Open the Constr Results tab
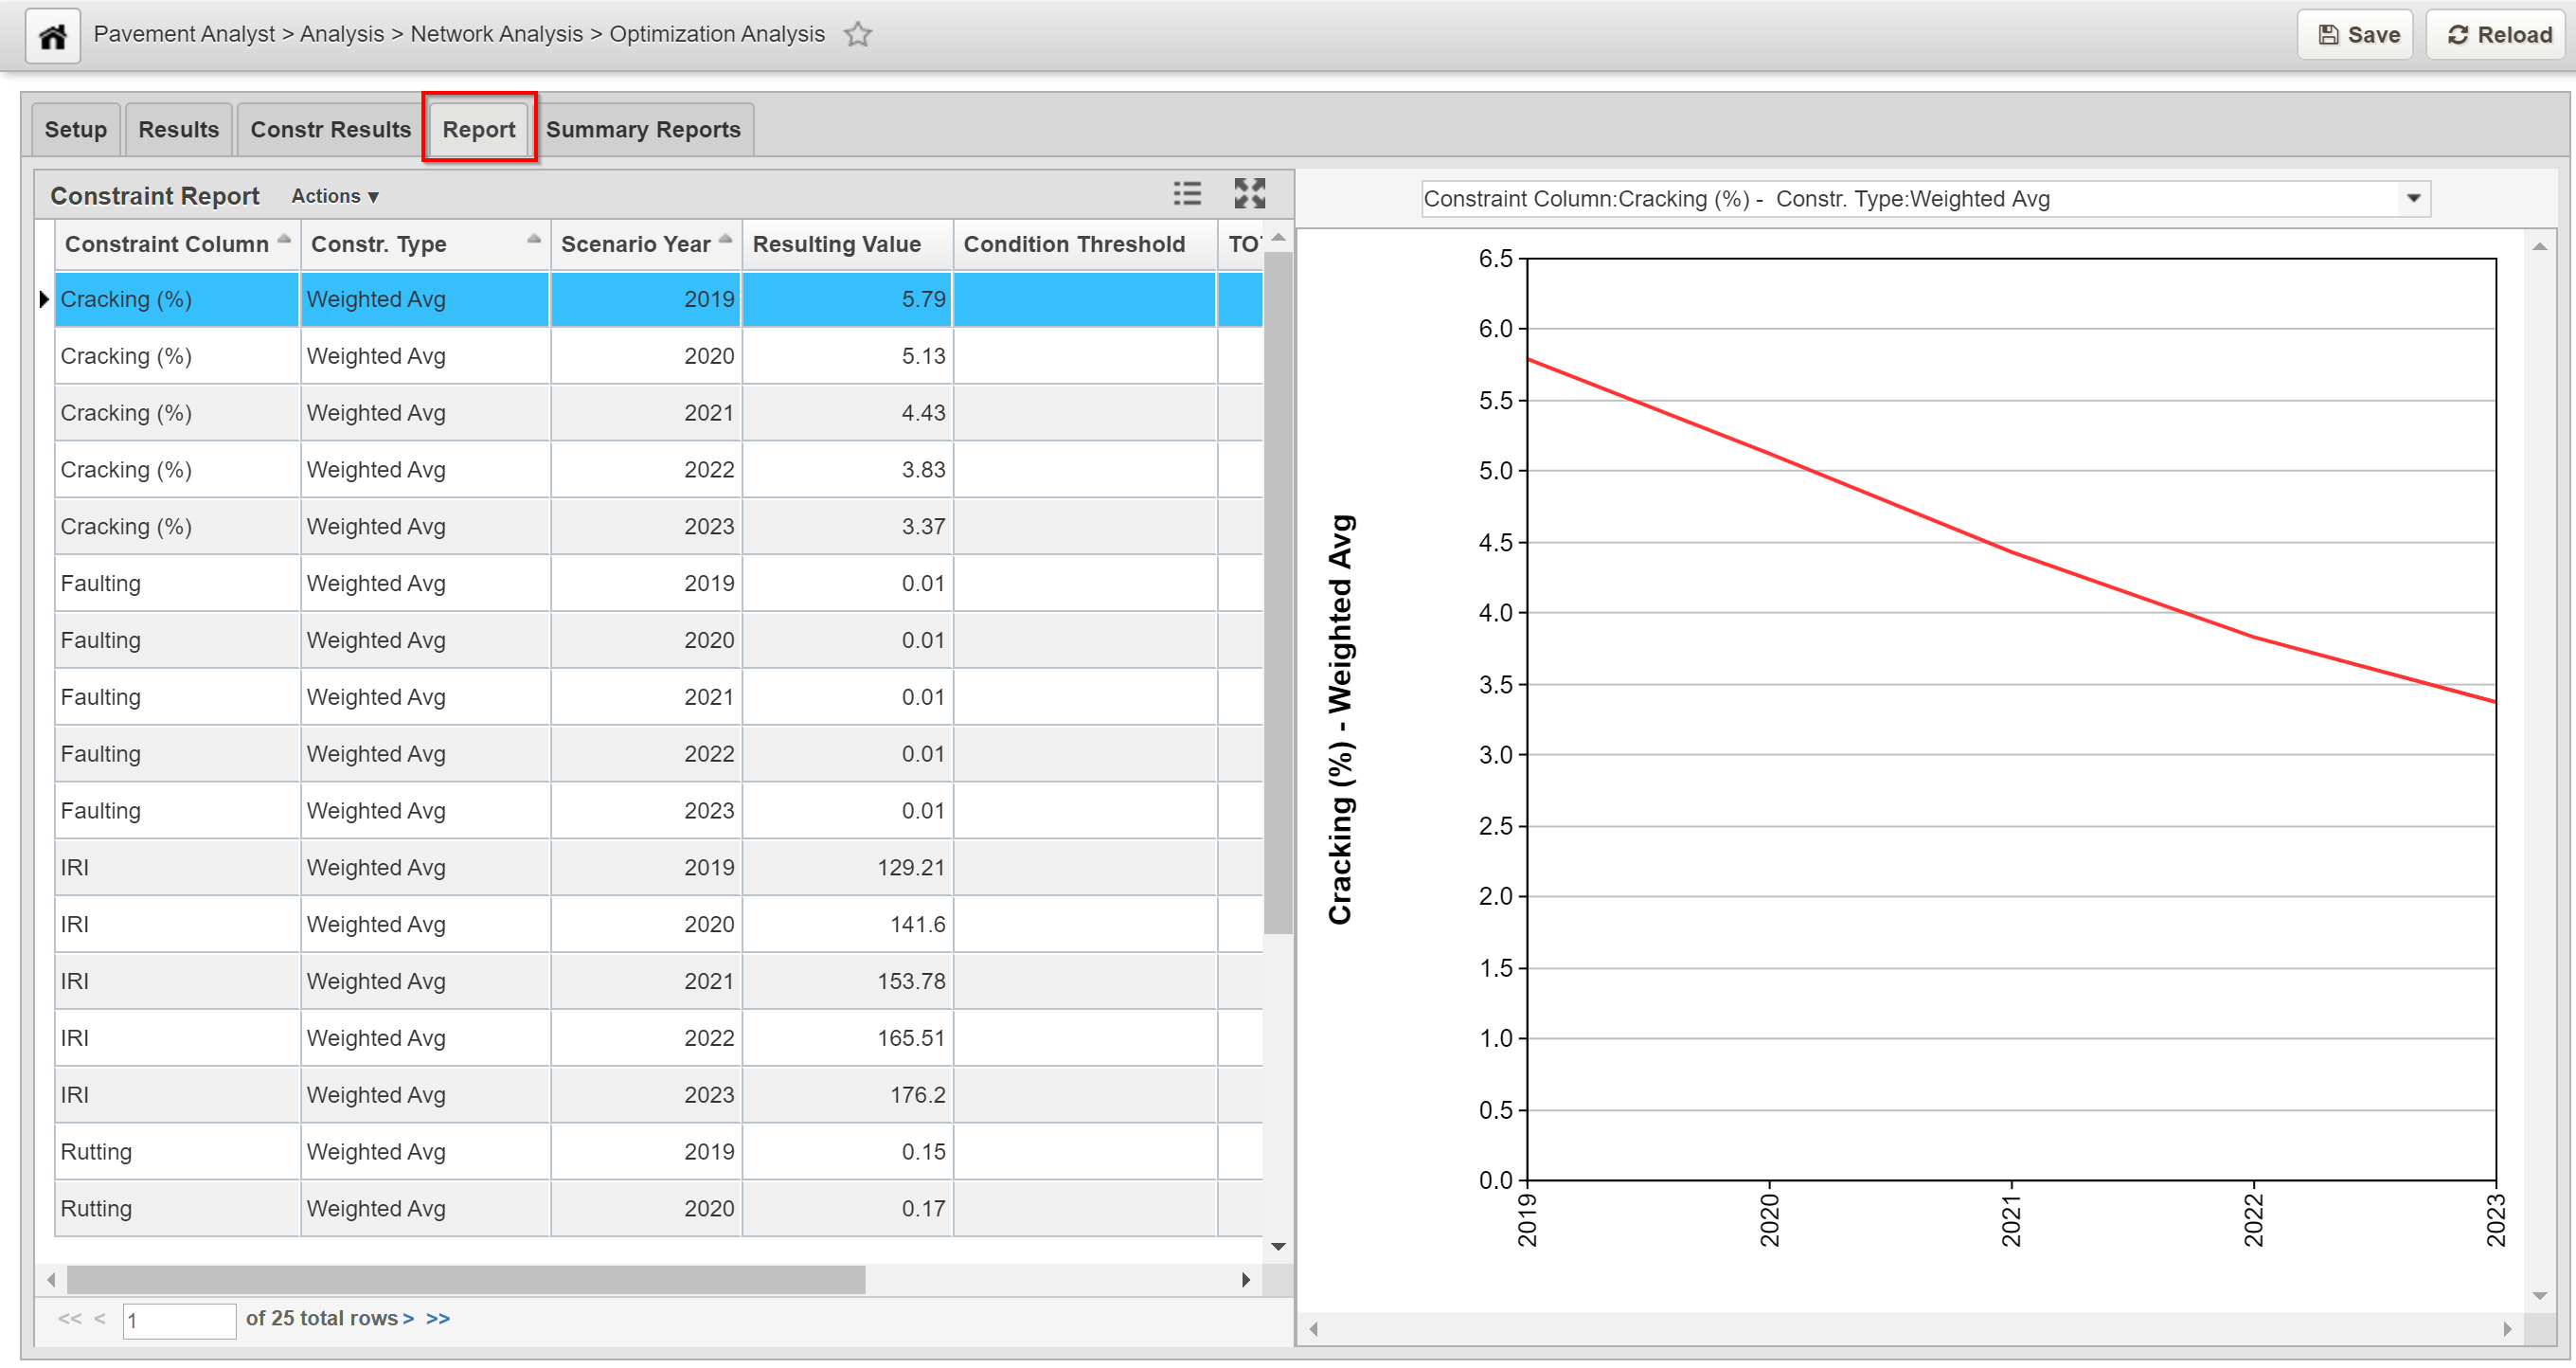Screen dimensions: 2576x1368 (330, 130)
